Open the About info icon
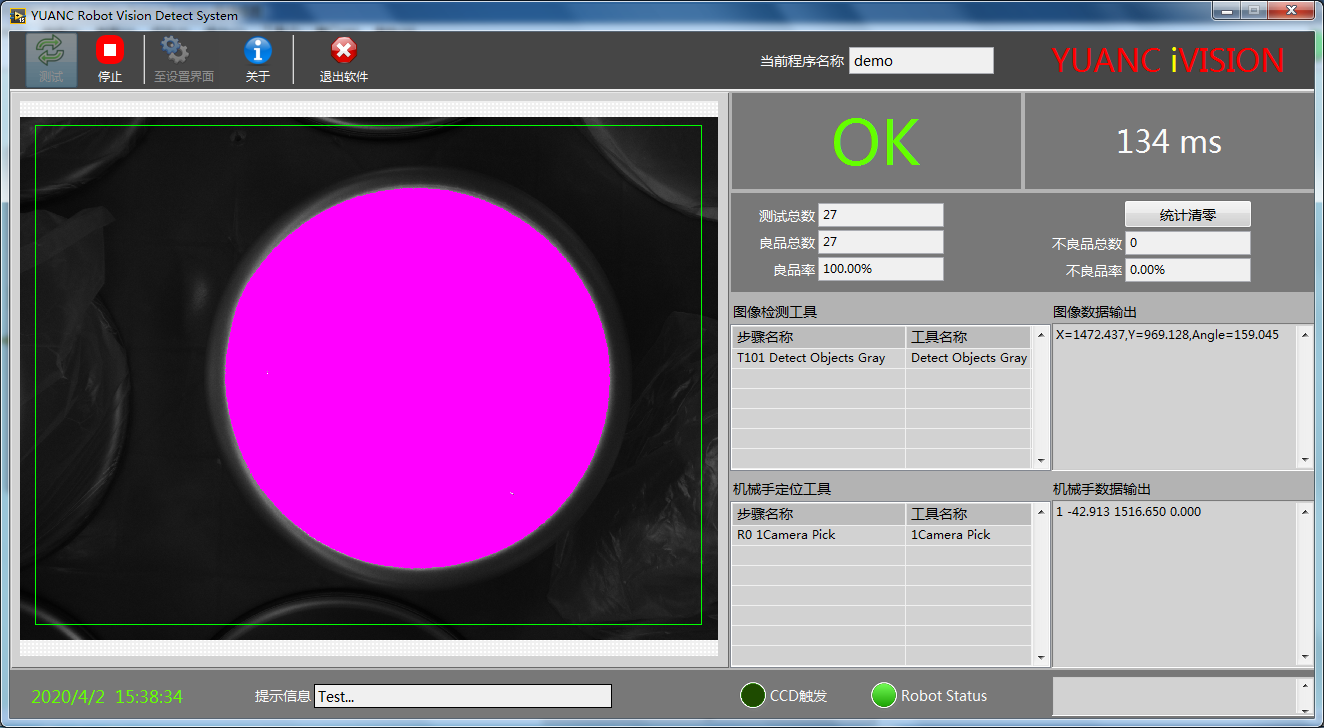Image resolution: width=1324 pixels, height=728 pixels. [x=257, y=51]
